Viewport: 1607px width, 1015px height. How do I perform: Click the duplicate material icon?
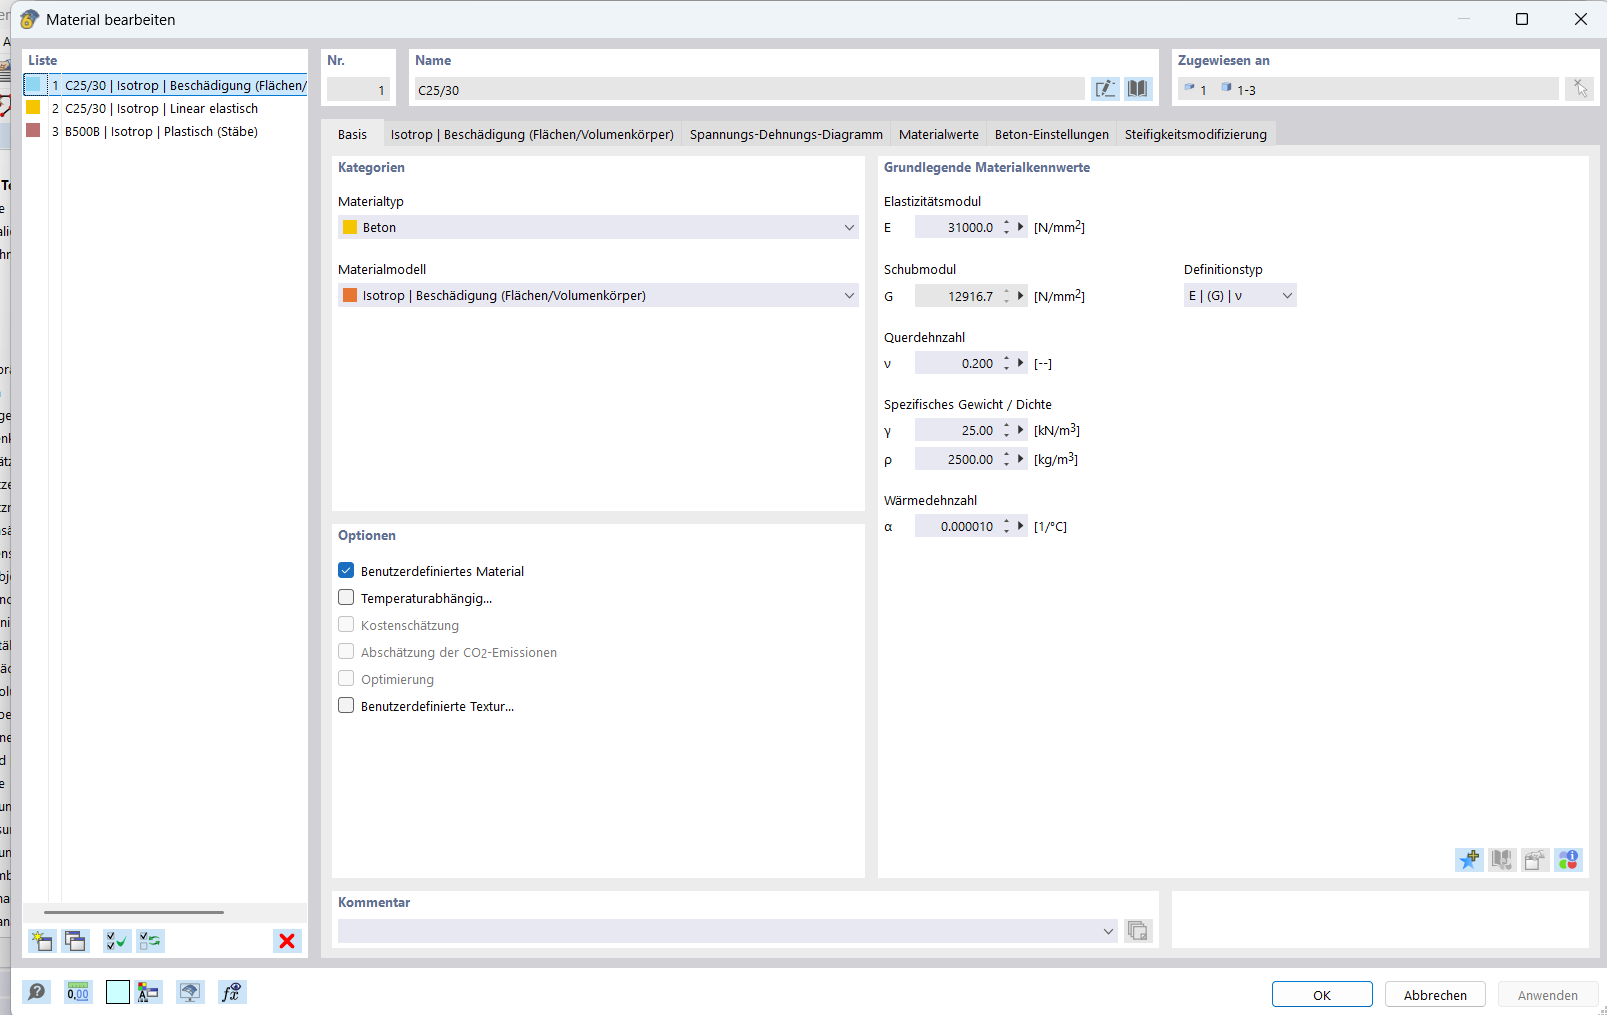(x=75, y=941)
